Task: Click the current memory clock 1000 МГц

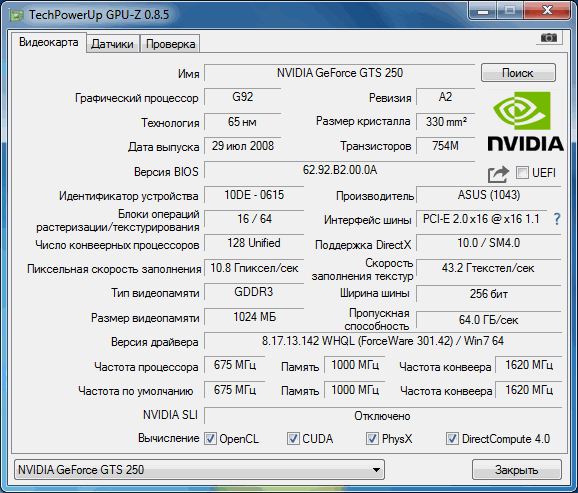Action: point(355,365)
